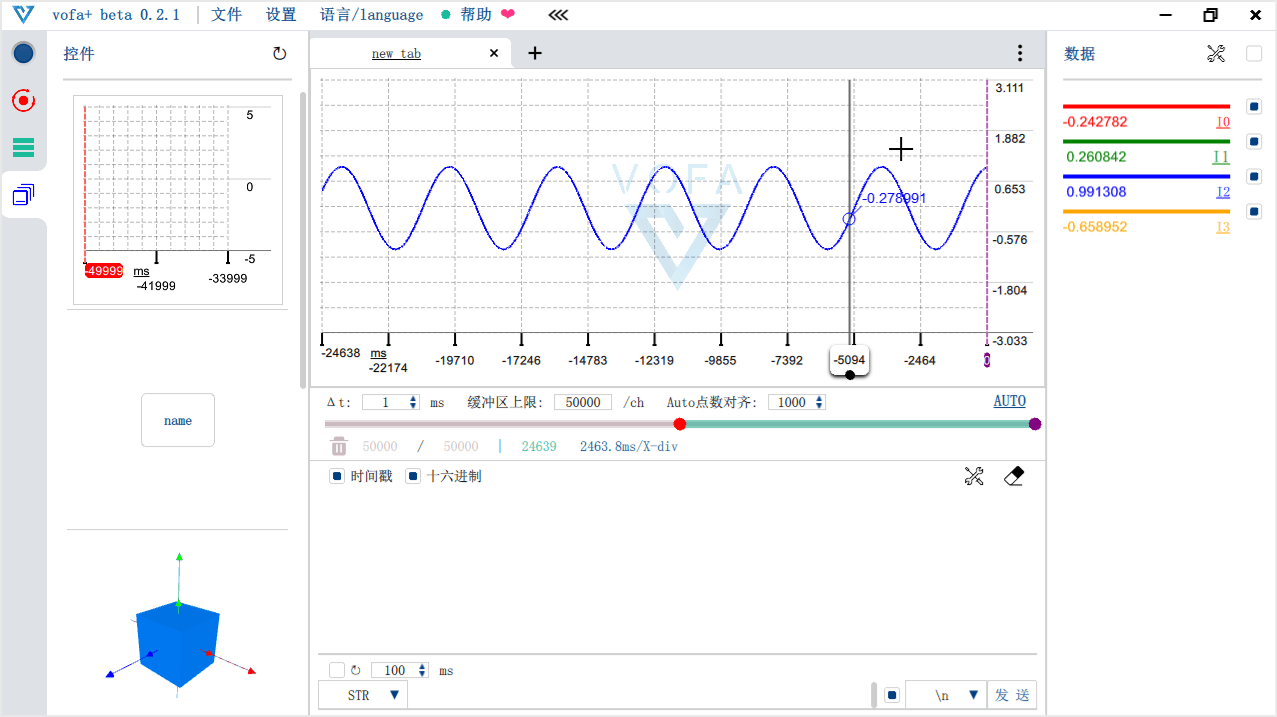Toggle I1 channel visibility checkbox
This screenshot has width=1277, height=717.
pos(1254,141)
